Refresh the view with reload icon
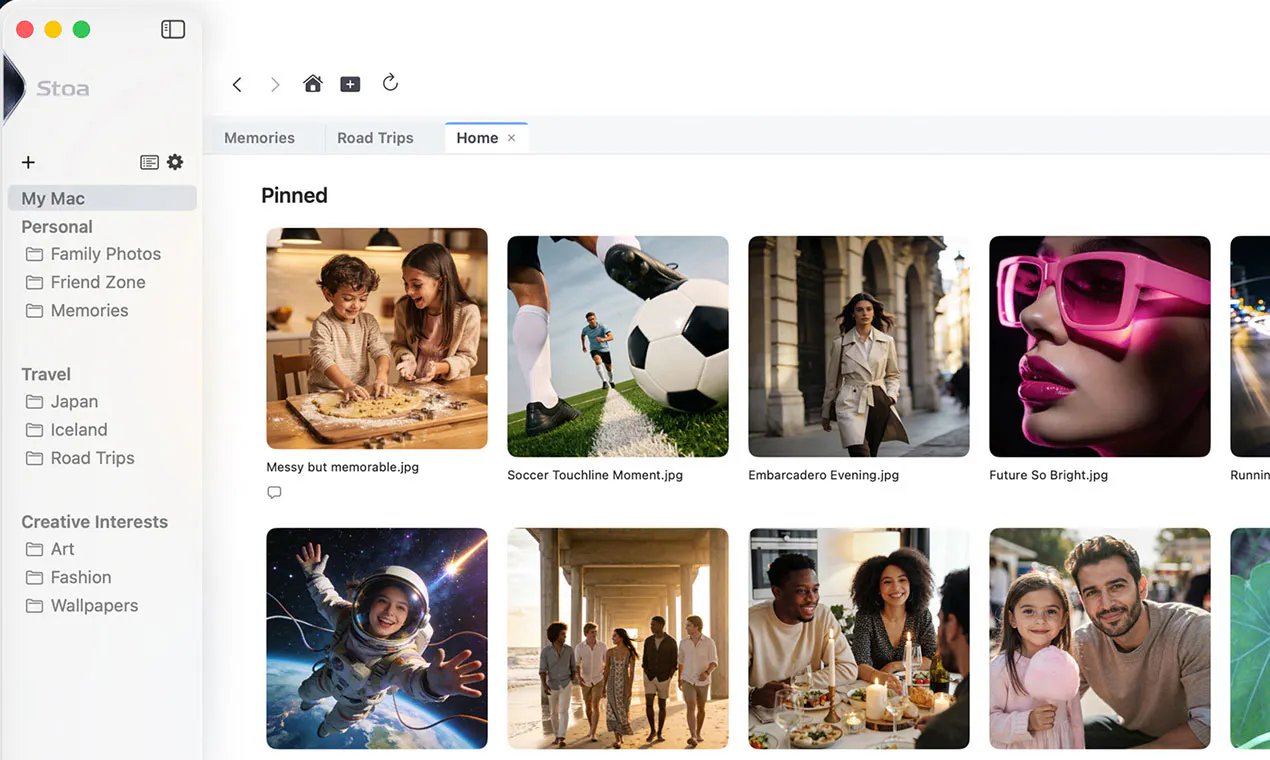This screenshot has height=760, width=1270. click(391, 83)
